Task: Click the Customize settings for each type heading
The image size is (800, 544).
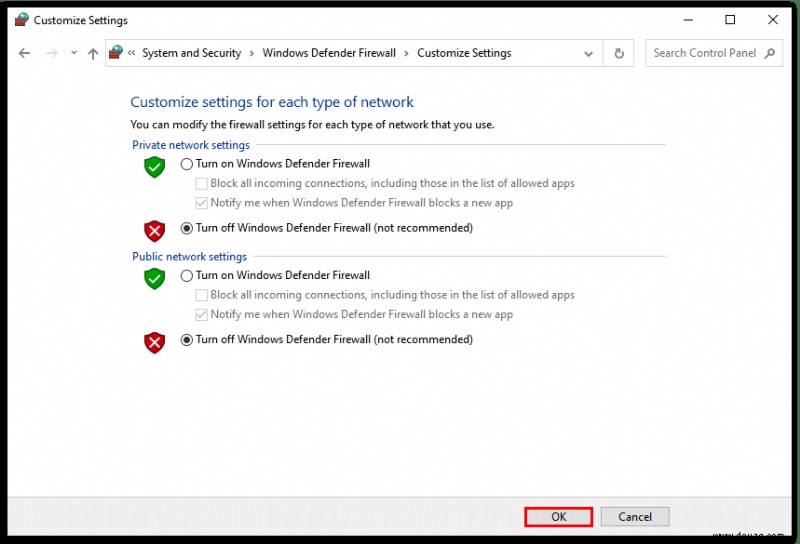Action: (272, 102)
